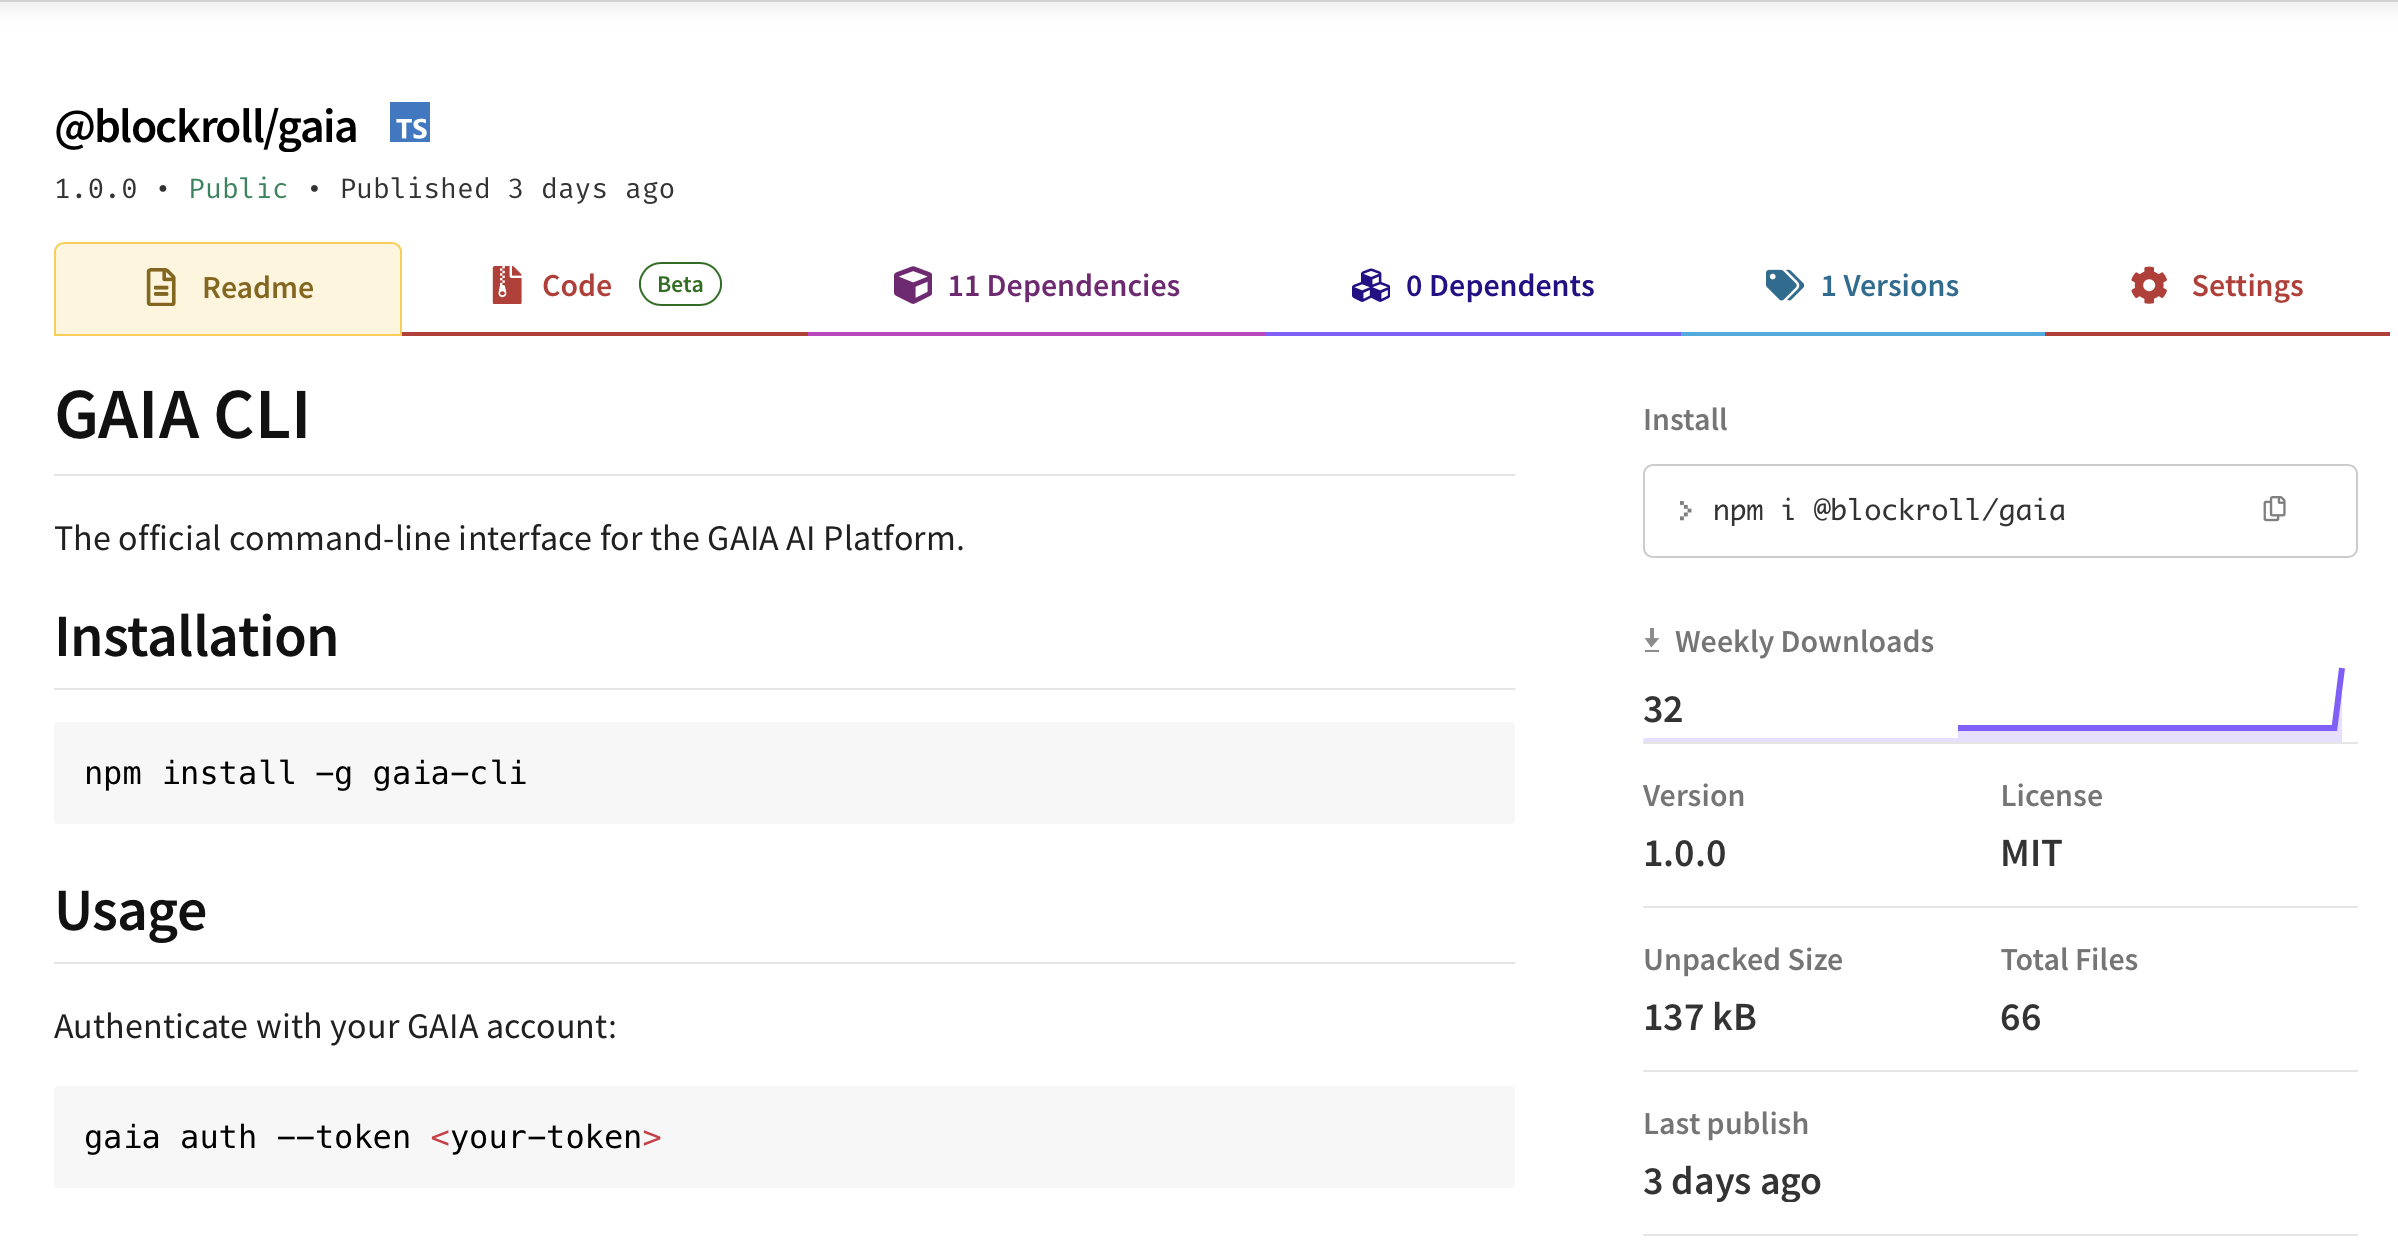Click the Public visibility label
The height and width of the screenshot is (1240, 2398).
pyautogui.click(x=238, y=189)
